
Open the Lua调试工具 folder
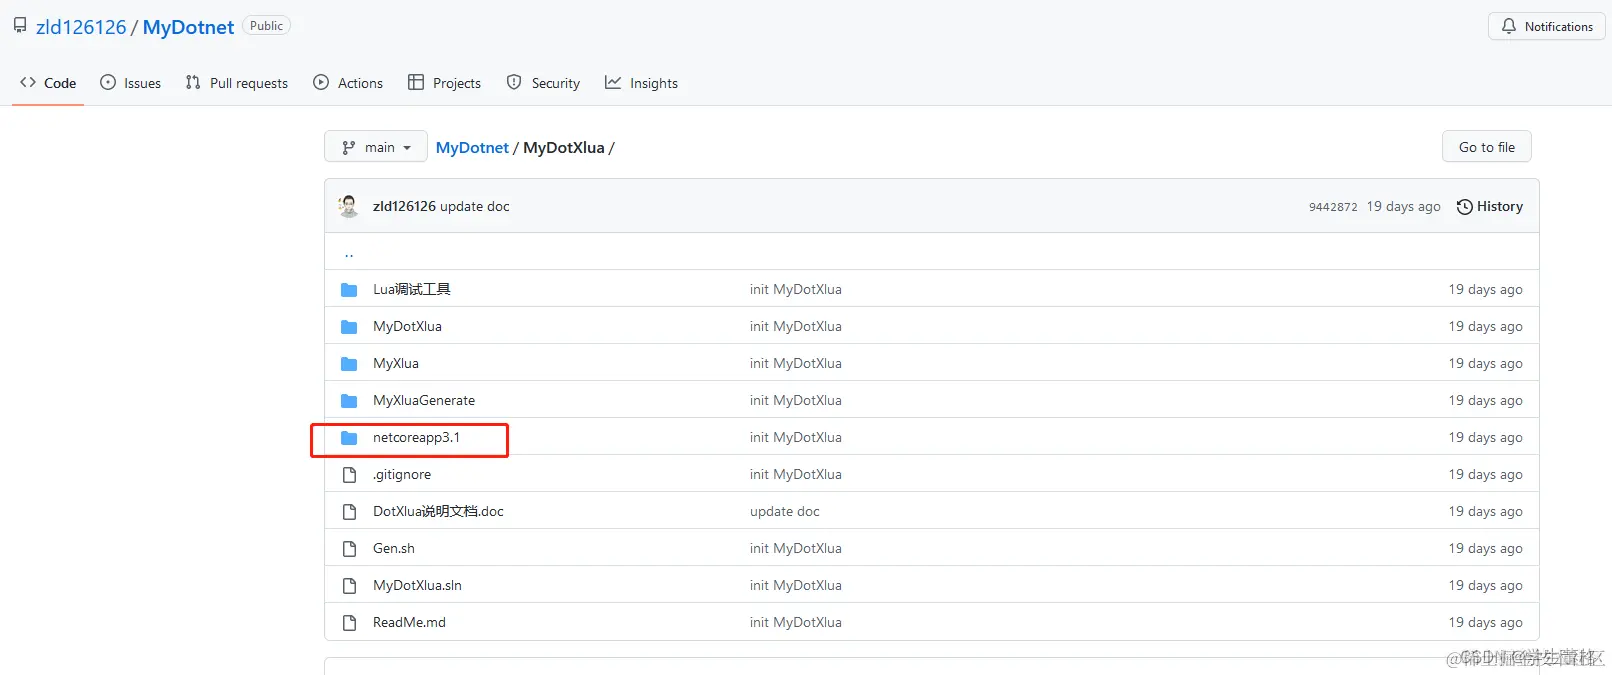412,289
